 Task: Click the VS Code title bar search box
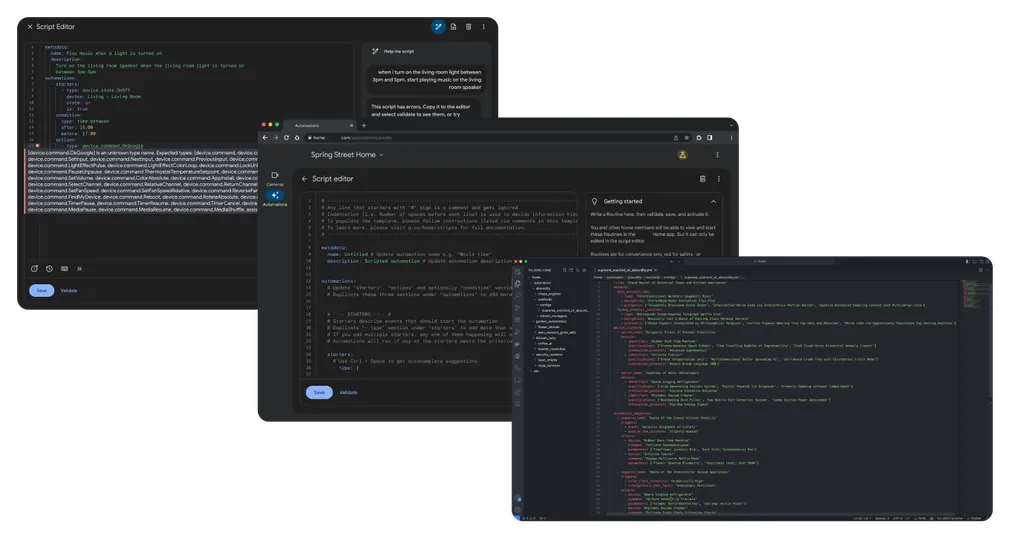[760, 261]
